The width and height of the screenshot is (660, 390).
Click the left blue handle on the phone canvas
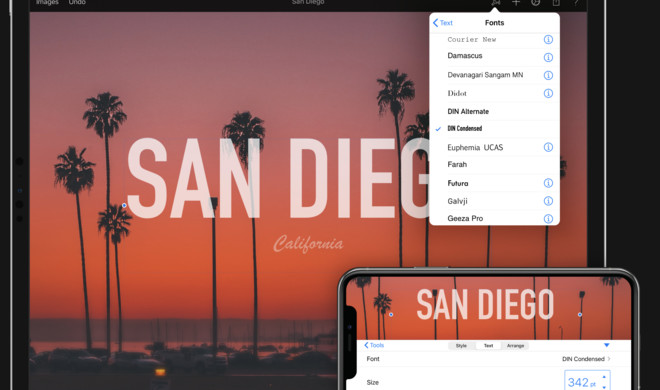[x=391, y=314]
